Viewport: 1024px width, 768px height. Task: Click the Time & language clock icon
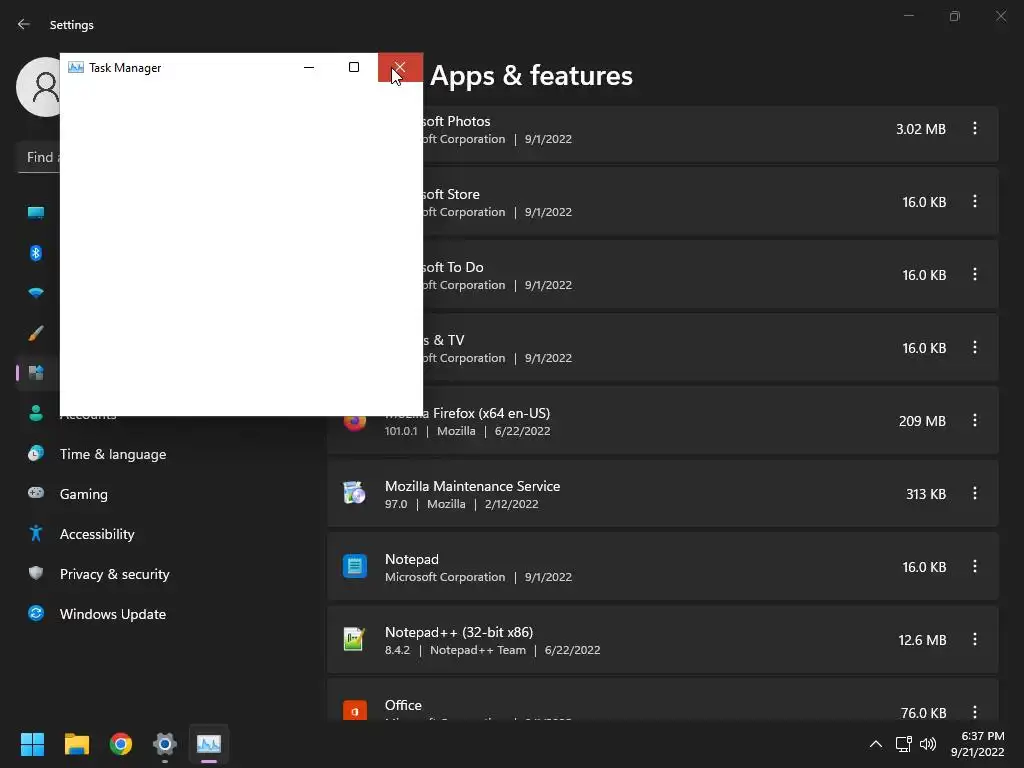[x=36, y=453]
